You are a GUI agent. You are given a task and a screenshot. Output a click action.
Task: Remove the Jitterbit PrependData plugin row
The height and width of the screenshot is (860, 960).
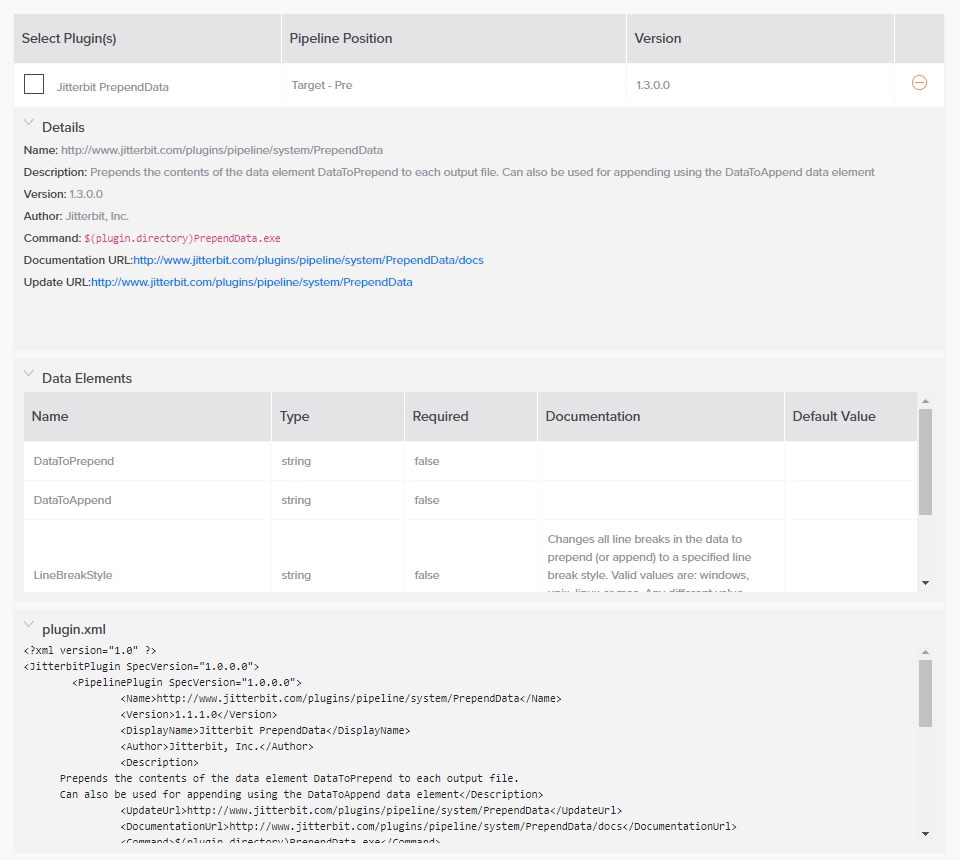pyautogui.click(x=919, y=83)
